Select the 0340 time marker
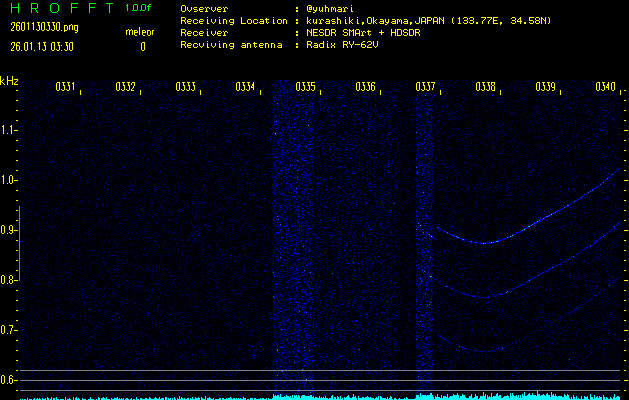Image resolution: width=629 pixels, height=400 pixels. 605,88
